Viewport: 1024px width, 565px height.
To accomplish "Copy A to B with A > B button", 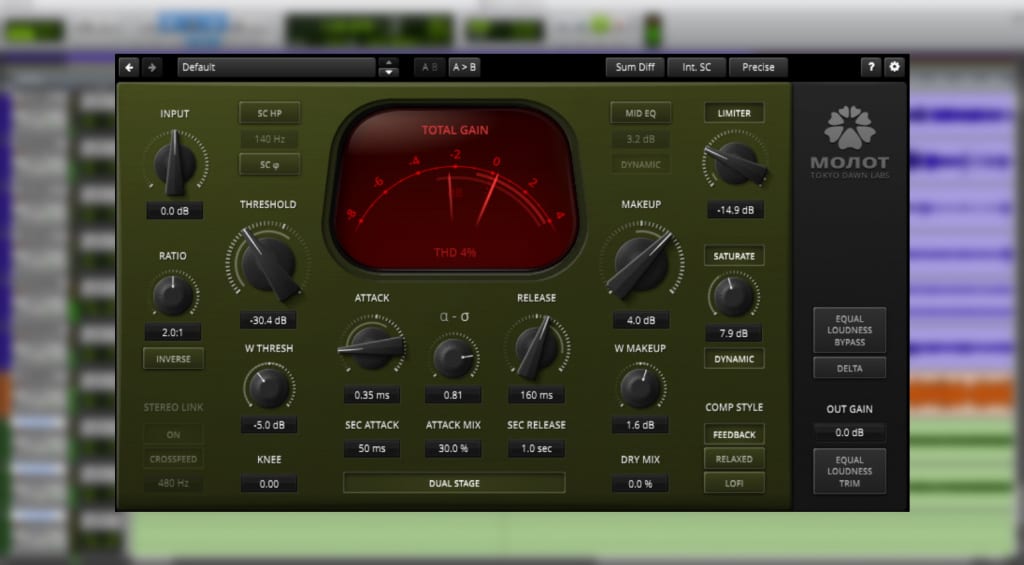I will coord(464,67).
